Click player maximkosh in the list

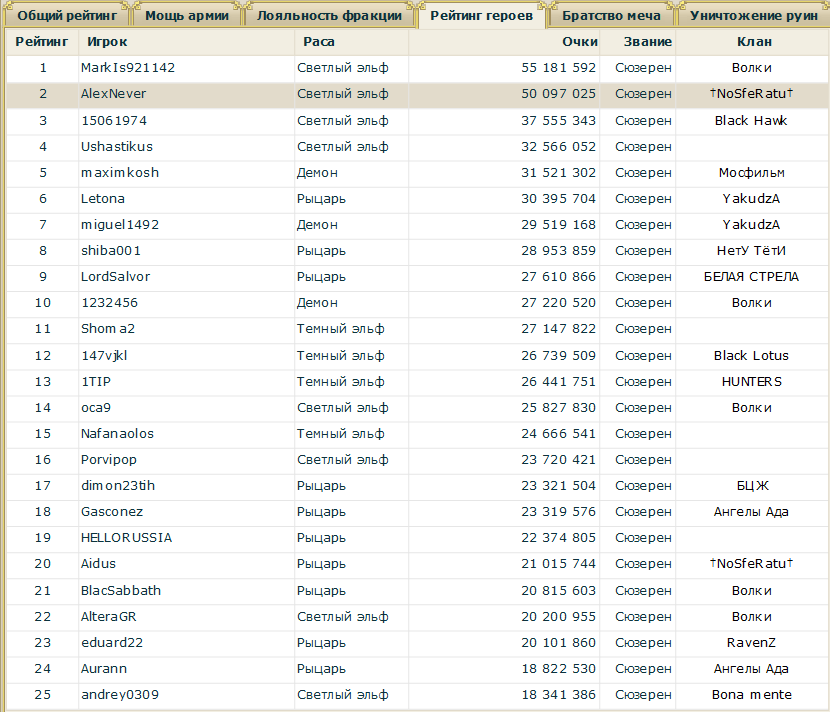[x=120, y=172]
